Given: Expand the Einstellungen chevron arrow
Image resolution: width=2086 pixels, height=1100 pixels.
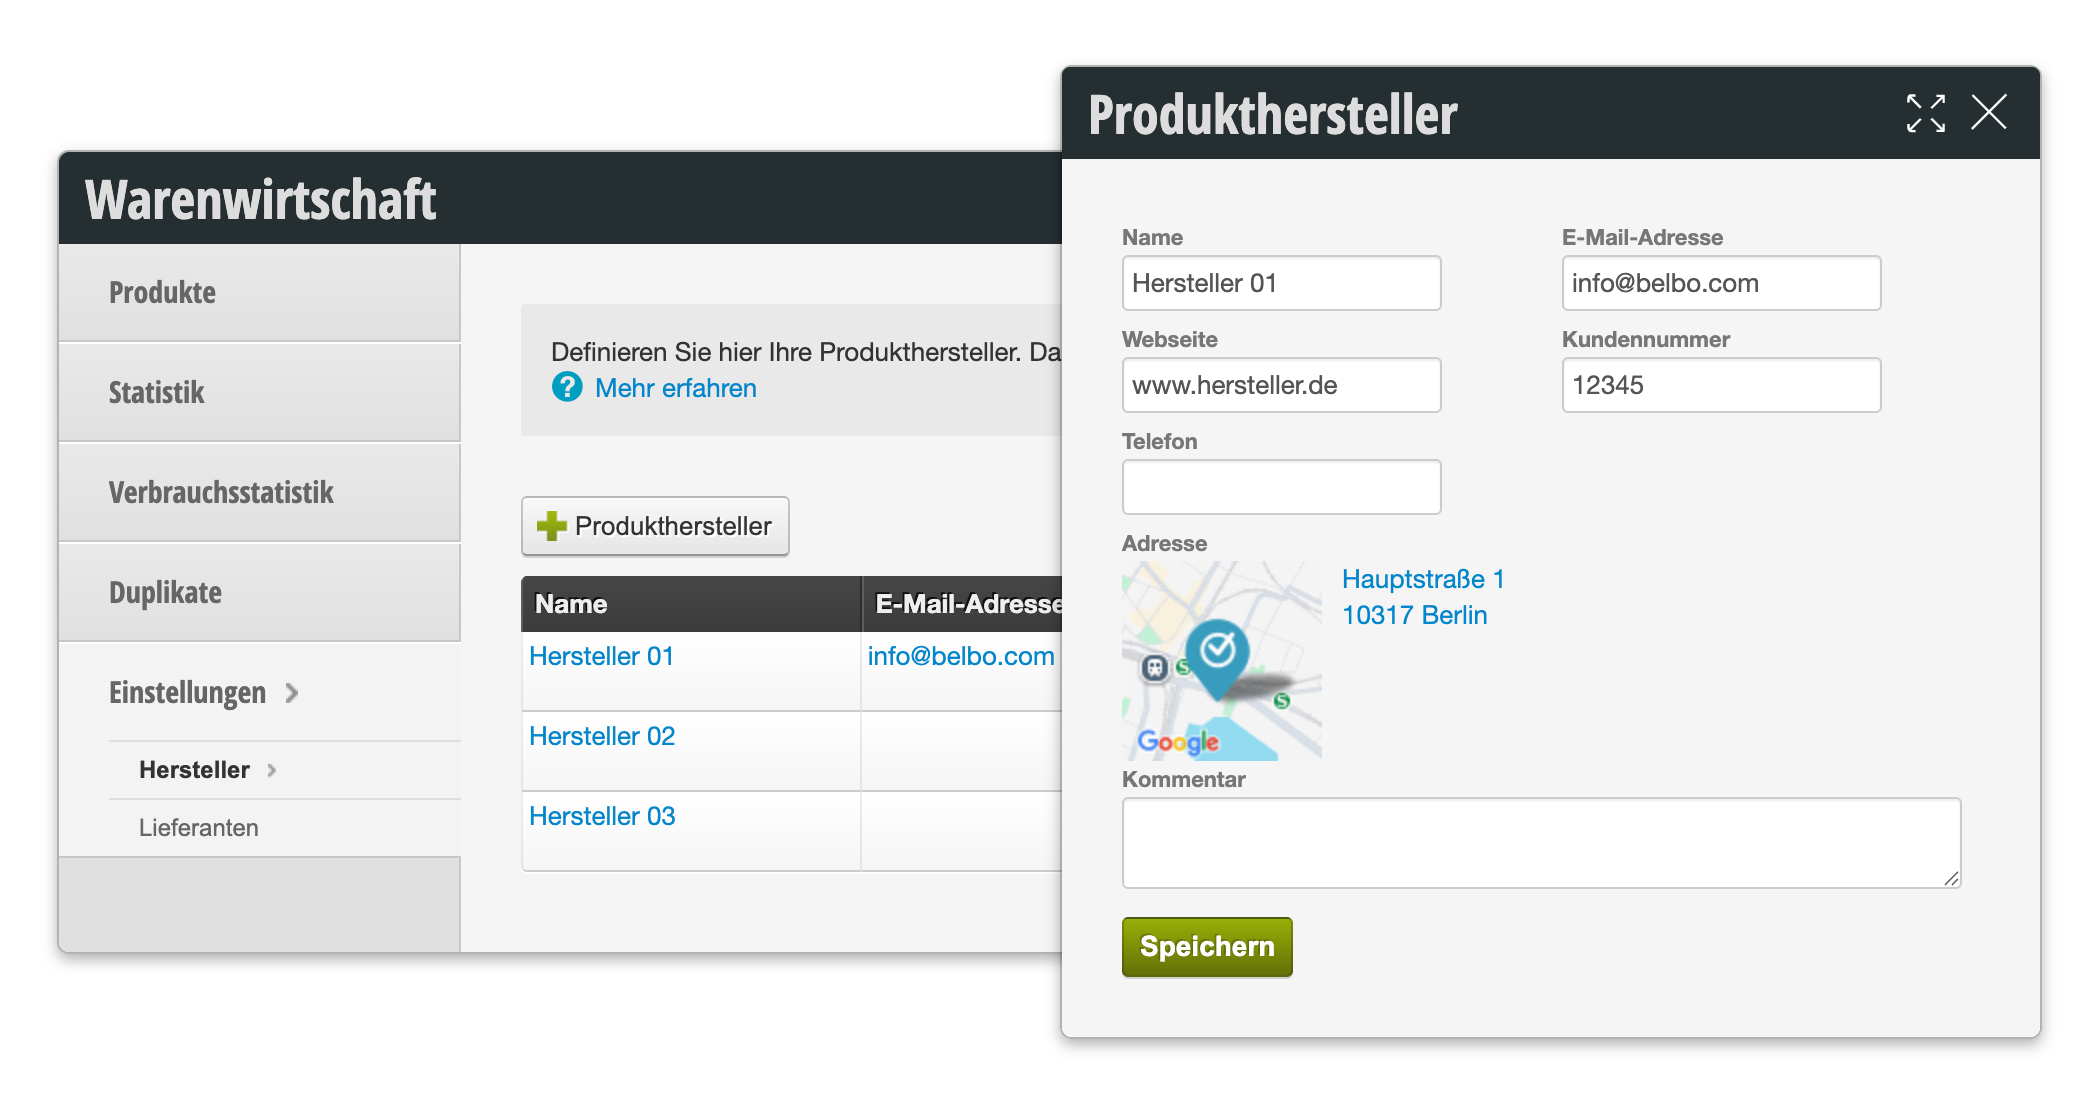Looking at the screenshot, I should (292, 692).
